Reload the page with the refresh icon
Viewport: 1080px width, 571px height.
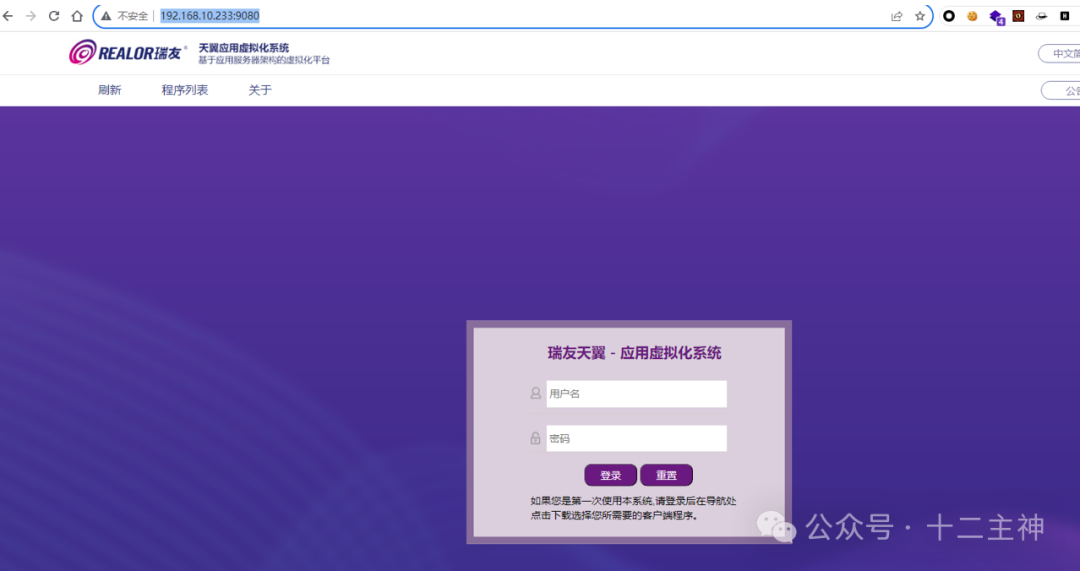pyautogui.click(x=54, y=16)
